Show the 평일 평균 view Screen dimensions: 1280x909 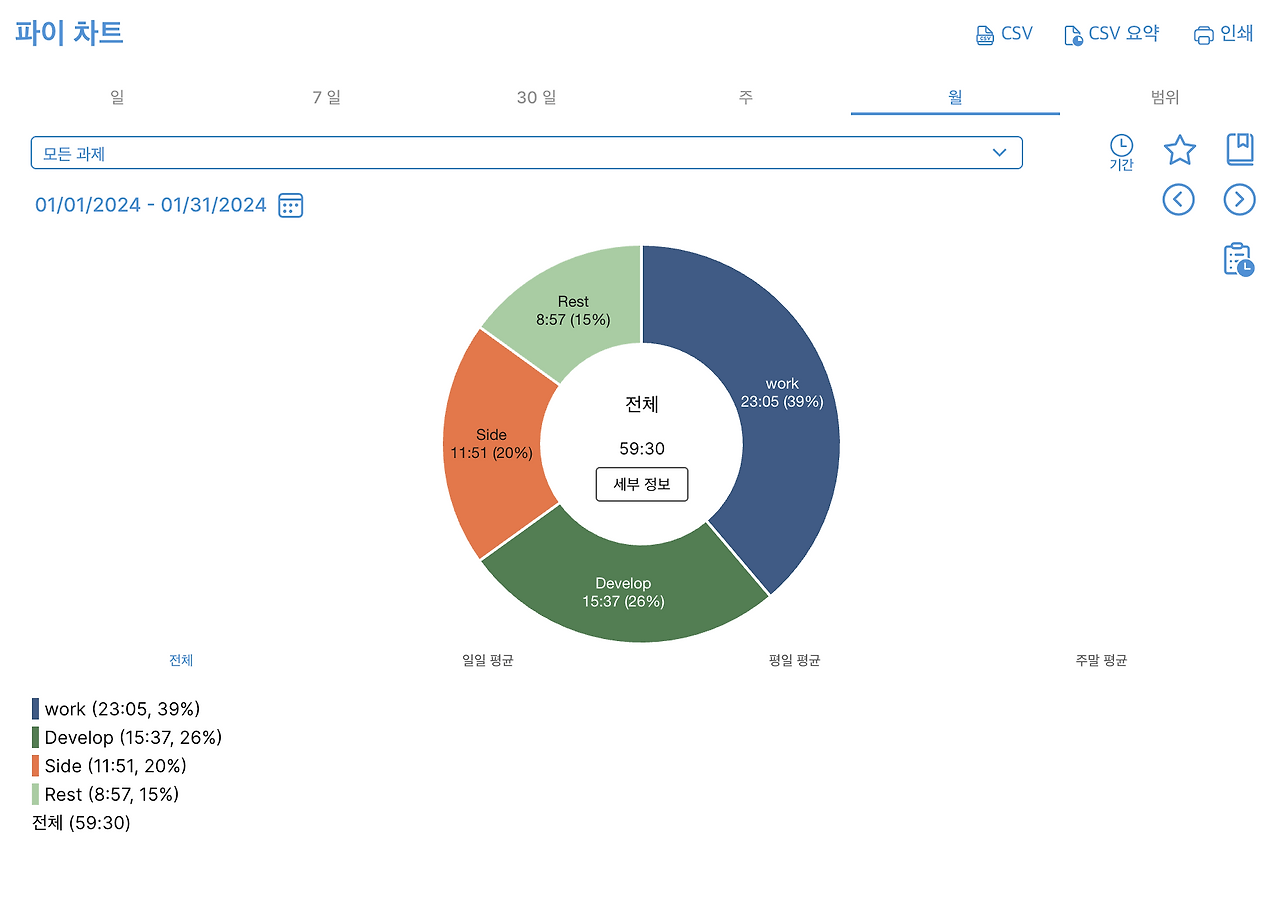[795, 660]
